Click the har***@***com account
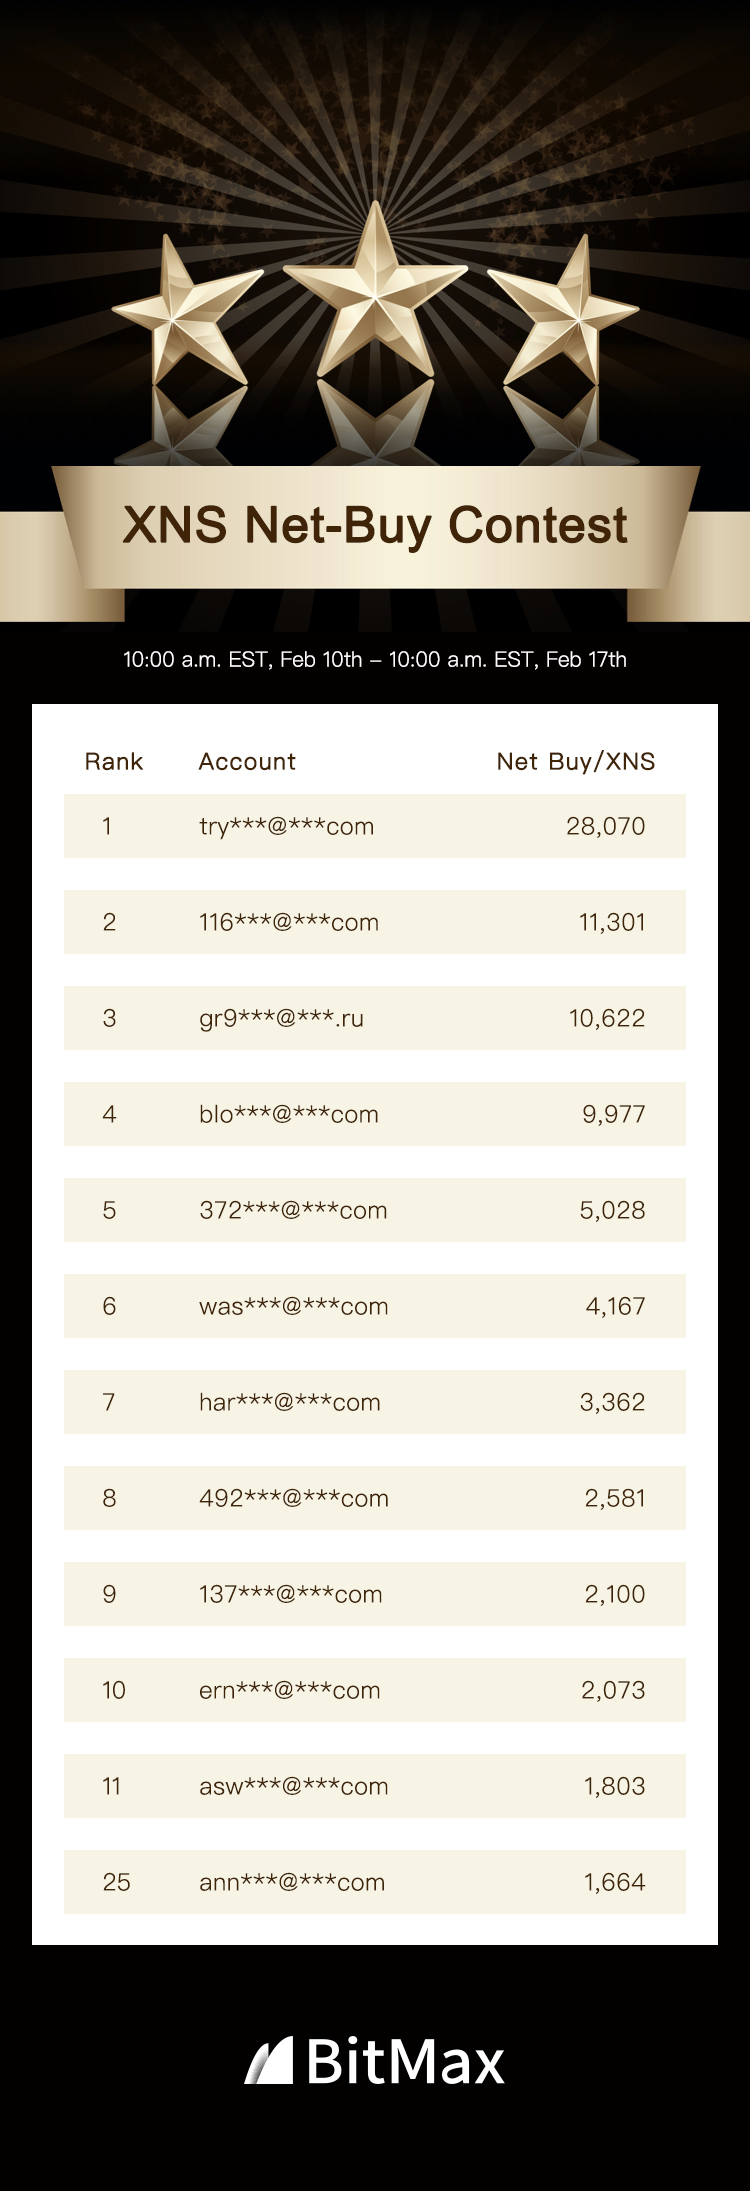The width and height of the screenshot is (750, 2191). coord(289,1403)
